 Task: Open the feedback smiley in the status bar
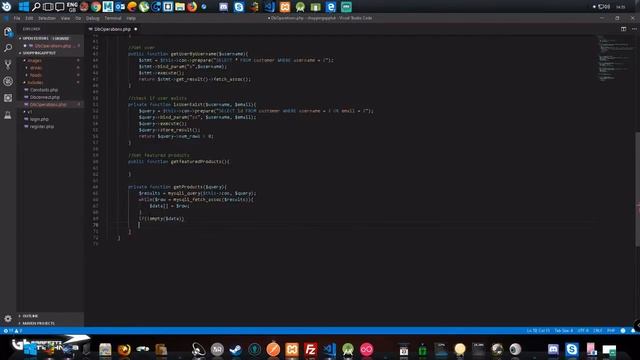tap(623, 331)
